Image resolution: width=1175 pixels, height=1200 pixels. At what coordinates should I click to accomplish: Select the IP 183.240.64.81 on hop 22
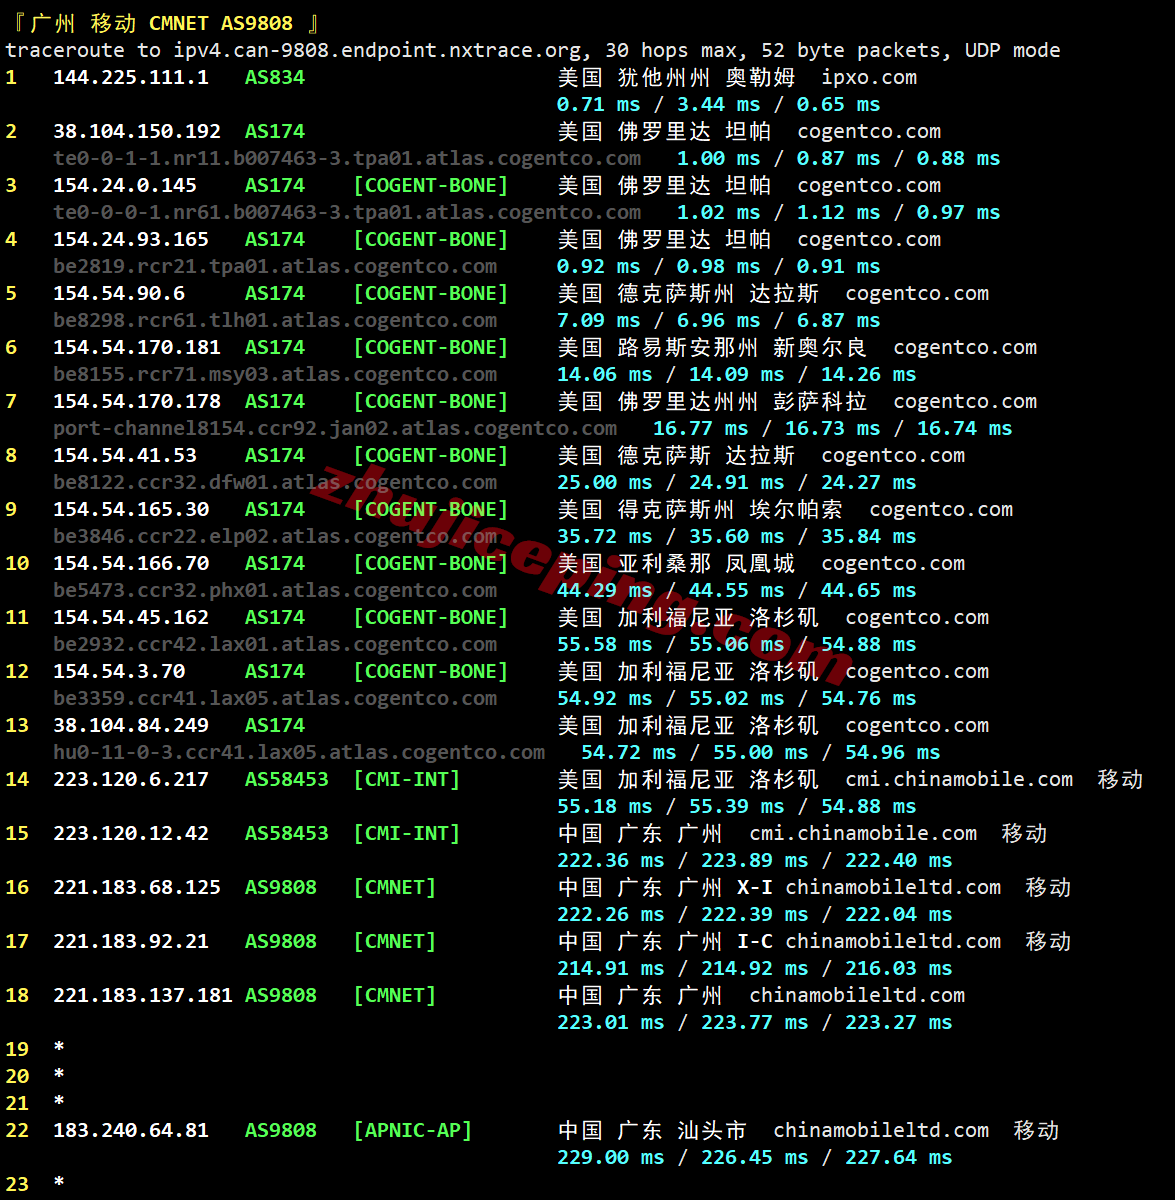(x=131, y=1130)
